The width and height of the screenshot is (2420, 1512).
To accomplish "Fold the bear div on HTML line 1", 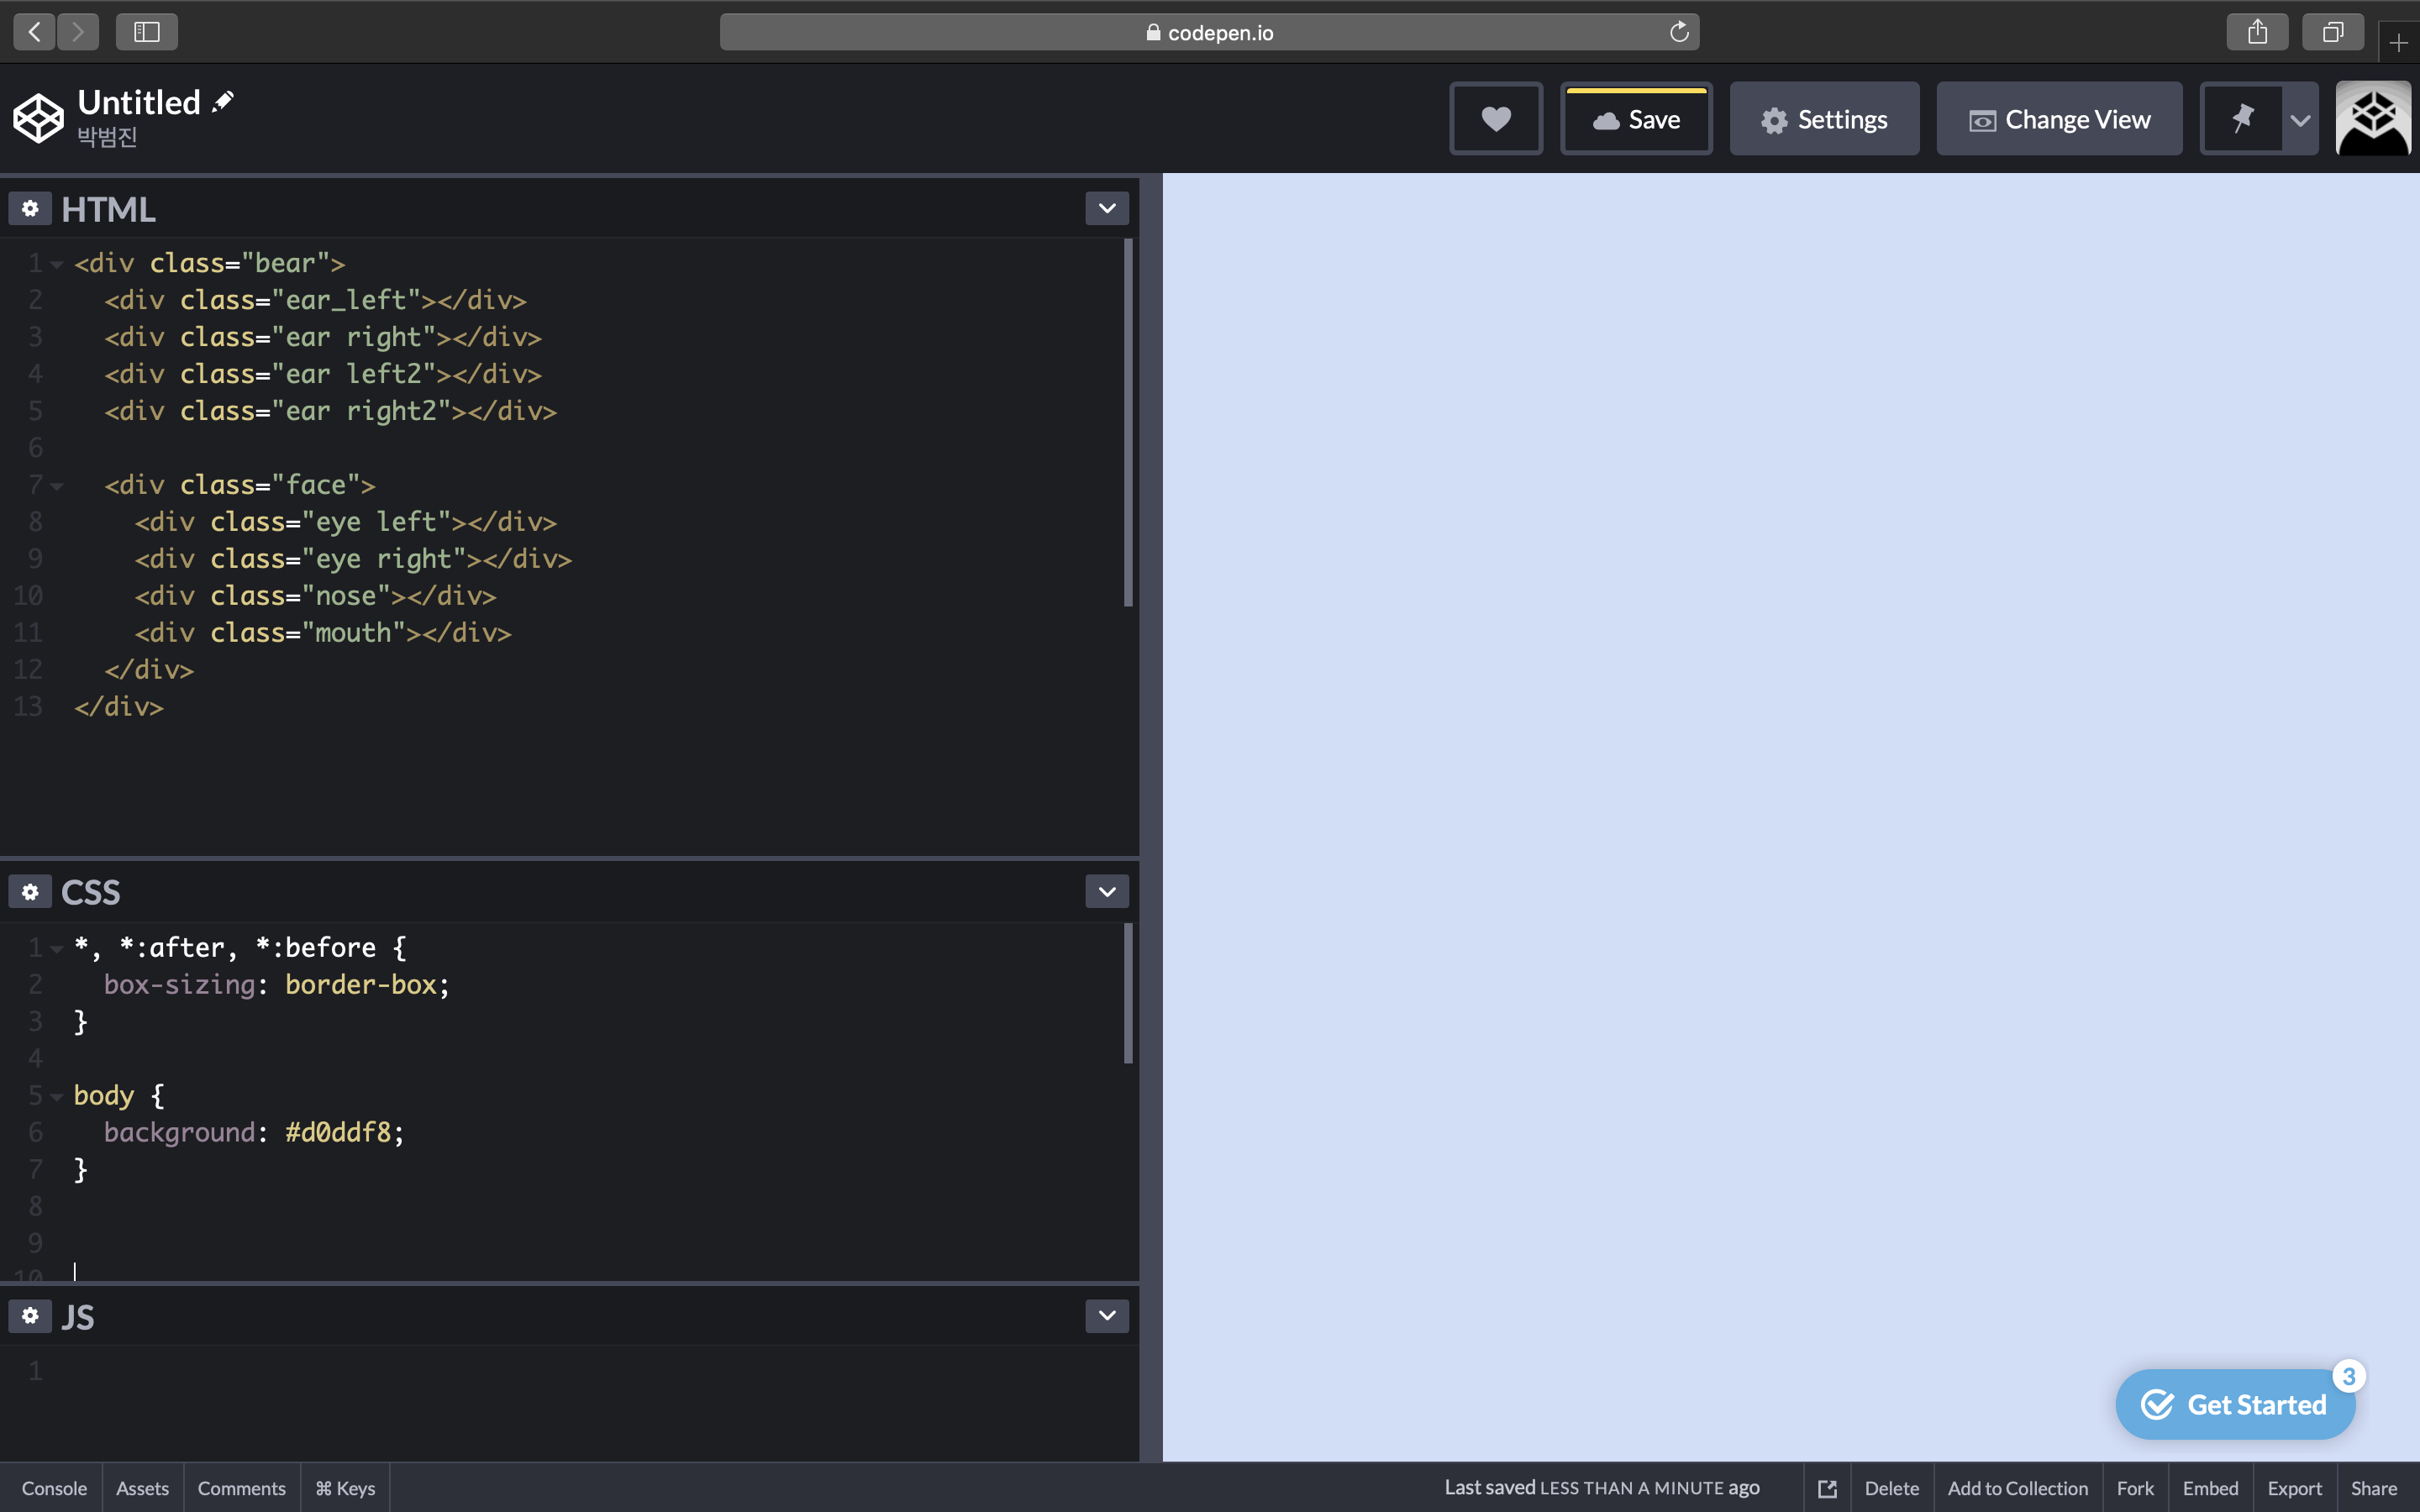I will pos(57,264).
